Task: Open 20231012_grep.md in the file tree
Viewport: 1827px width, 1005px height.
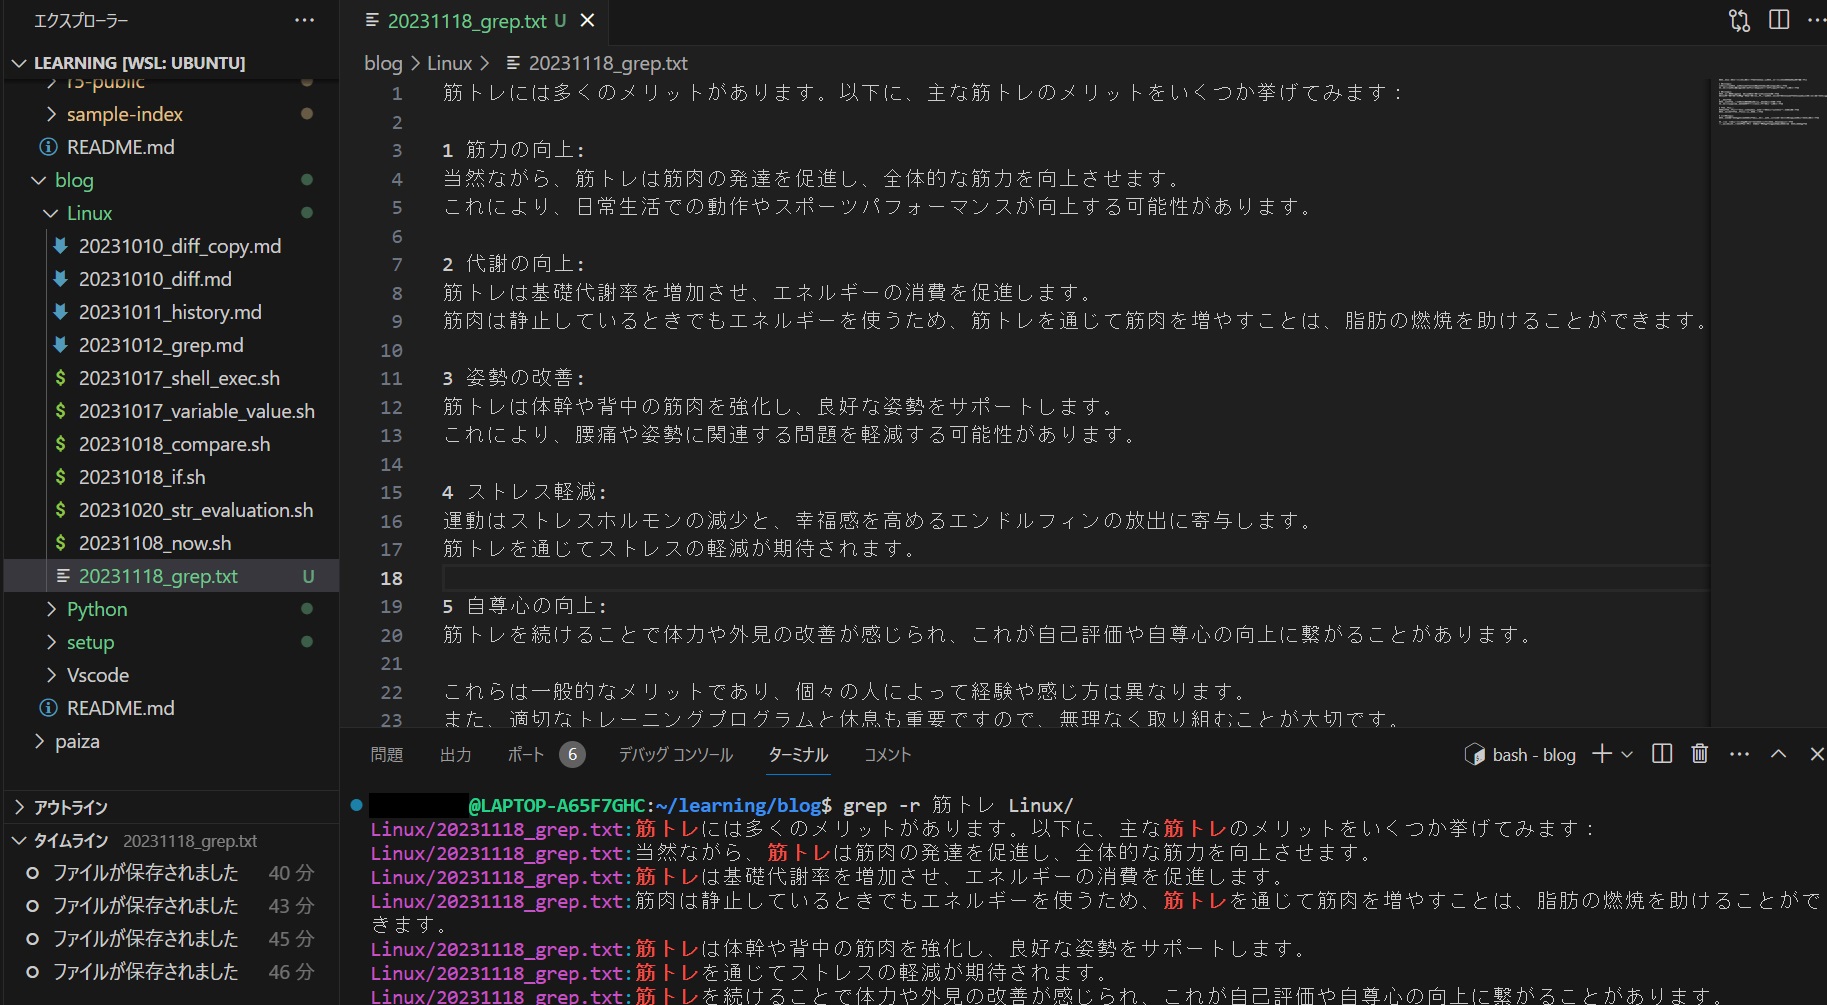Action: pyautogui.click(x=162, y=345)
